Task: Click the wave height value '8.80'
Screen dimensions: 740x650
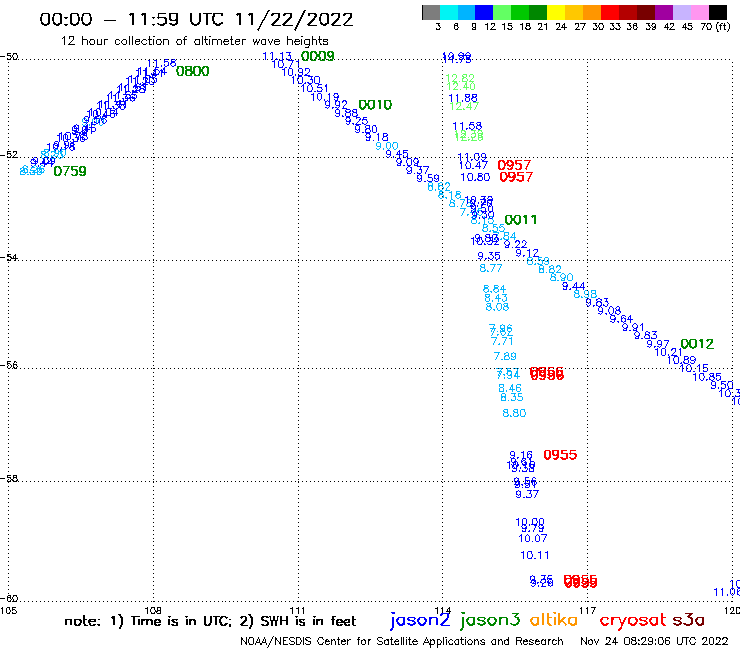Action: click(x=514, y=413)
